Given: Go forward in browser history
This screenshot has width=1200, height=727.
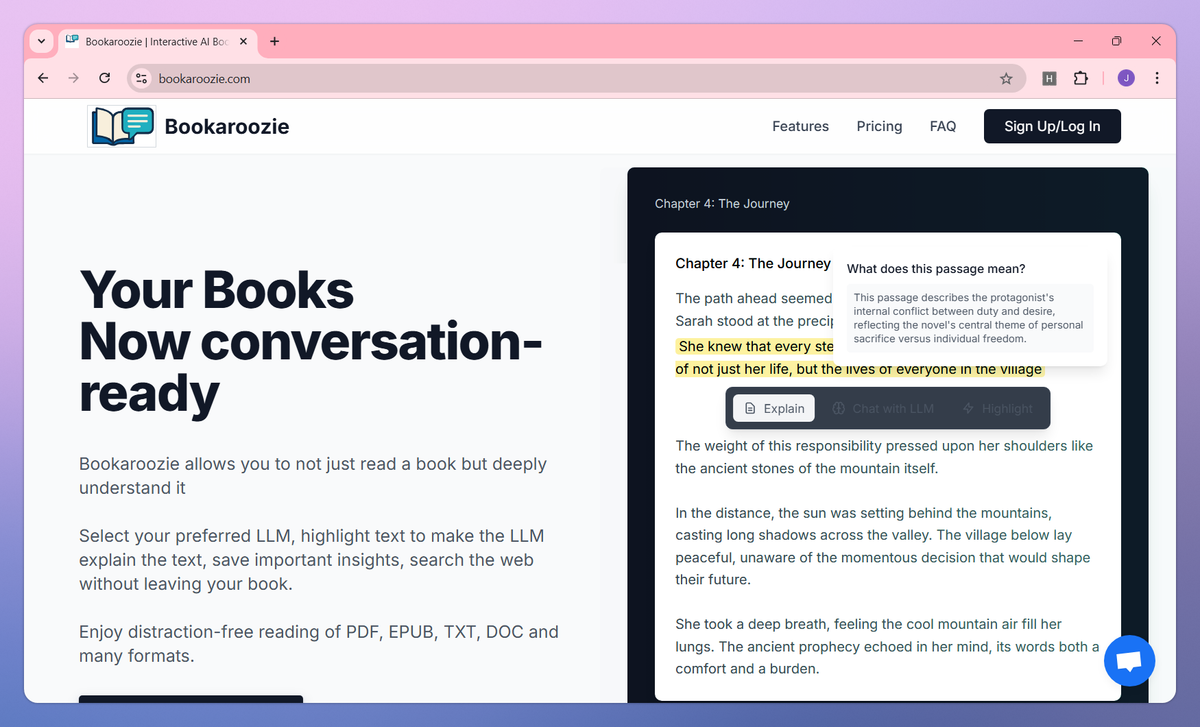Looking at the screenshot, I should point(73,78).
